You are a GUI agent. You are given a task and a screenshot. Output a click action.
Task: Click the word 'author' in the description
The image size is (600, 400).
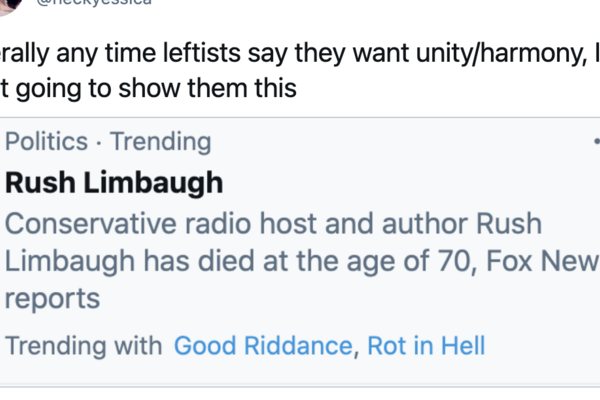[450, 224]
